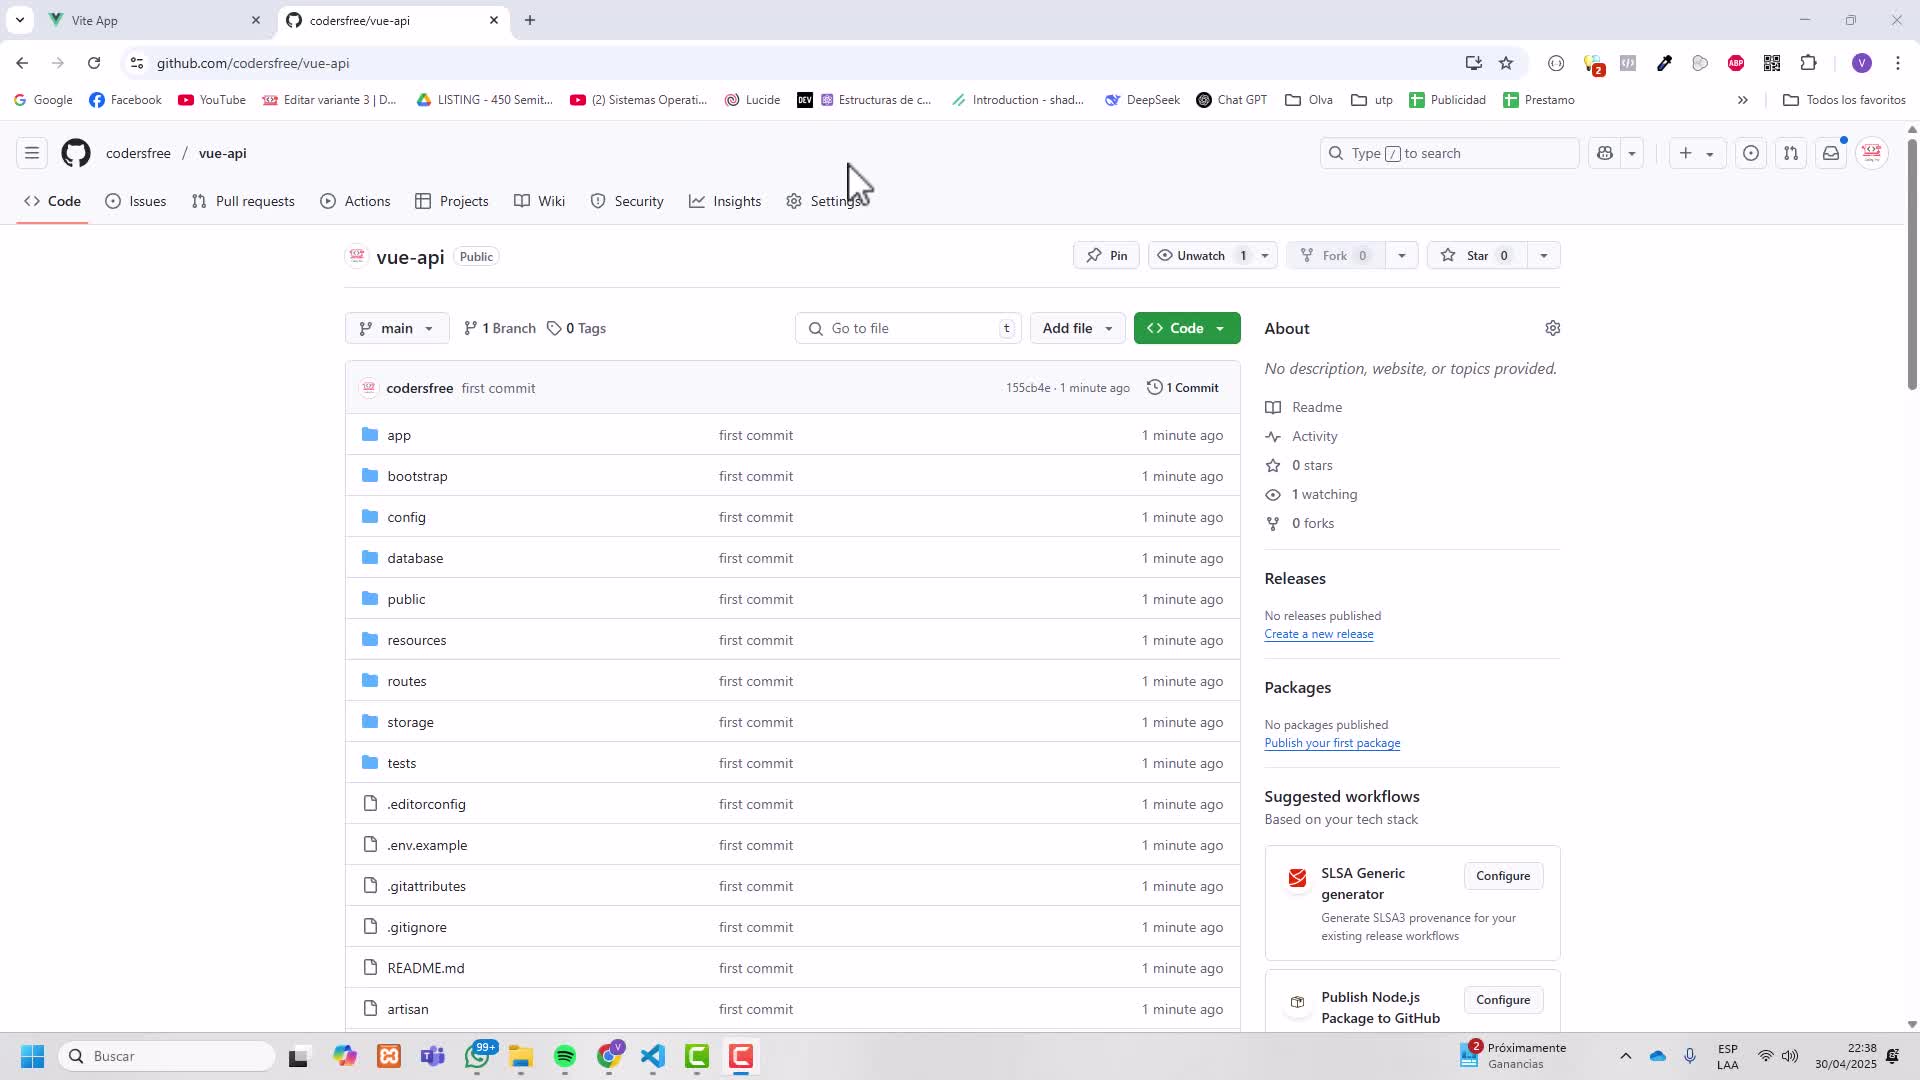Open the hamburger navigation menu
Viewport: 1920px width, 1080px height.
click(x=32, y=153)
